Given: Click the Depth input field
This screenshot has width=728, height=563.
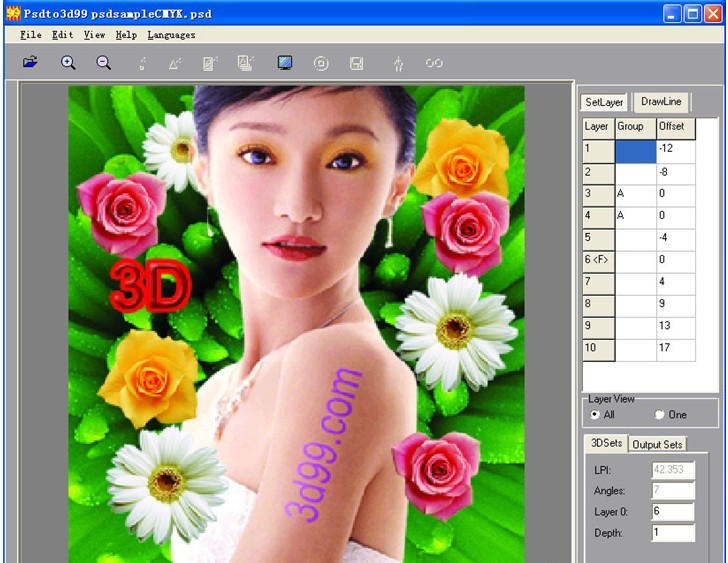Looking at the screenshot, I should pos(672,533).
